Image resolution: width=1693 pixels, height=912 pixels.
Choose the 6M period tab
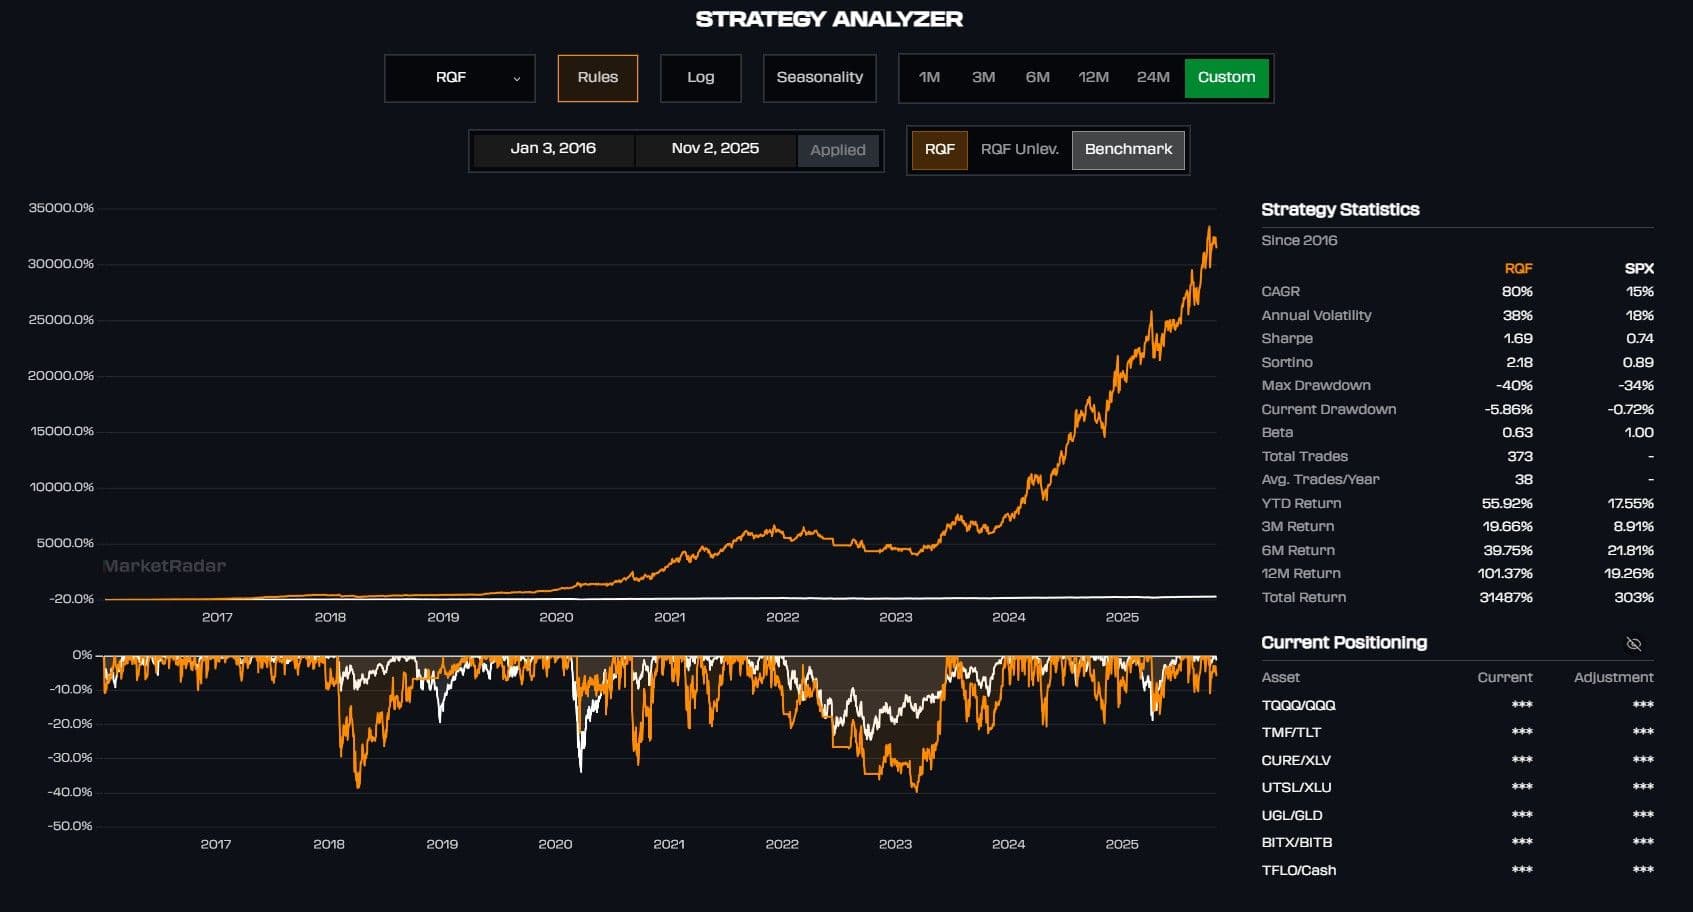1037,78
